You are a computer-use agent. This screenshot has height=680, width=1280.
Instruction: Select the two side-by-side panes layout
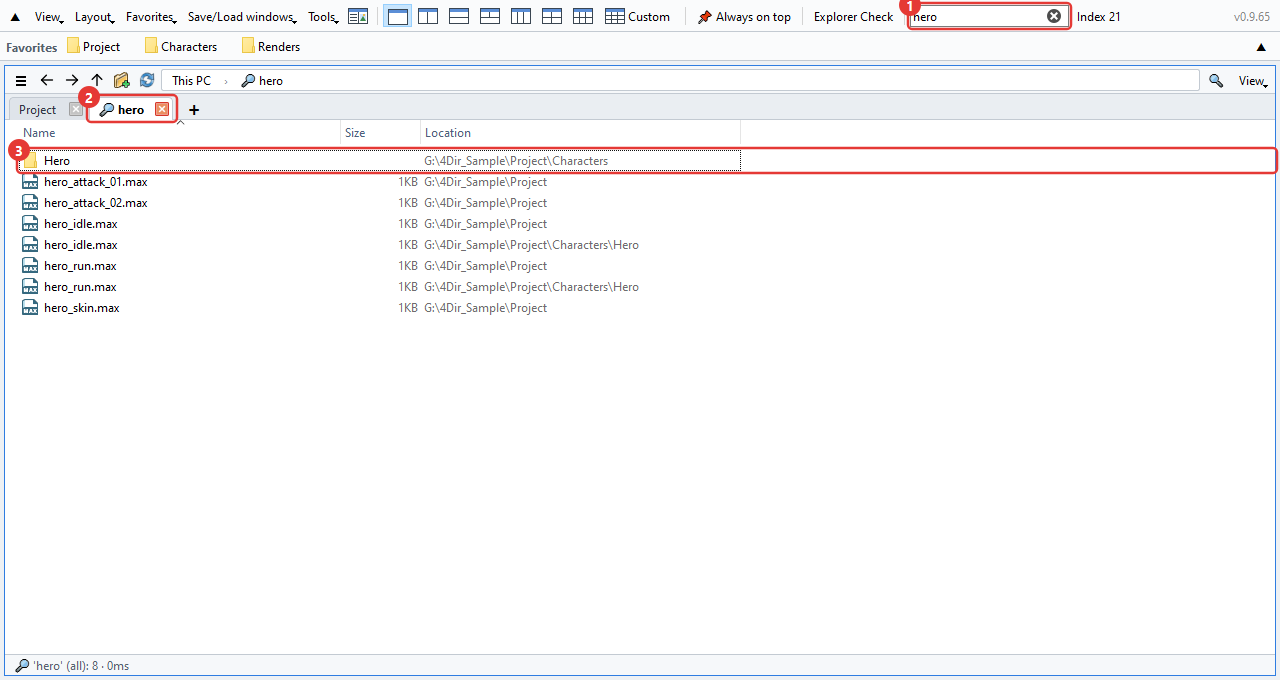428,17
